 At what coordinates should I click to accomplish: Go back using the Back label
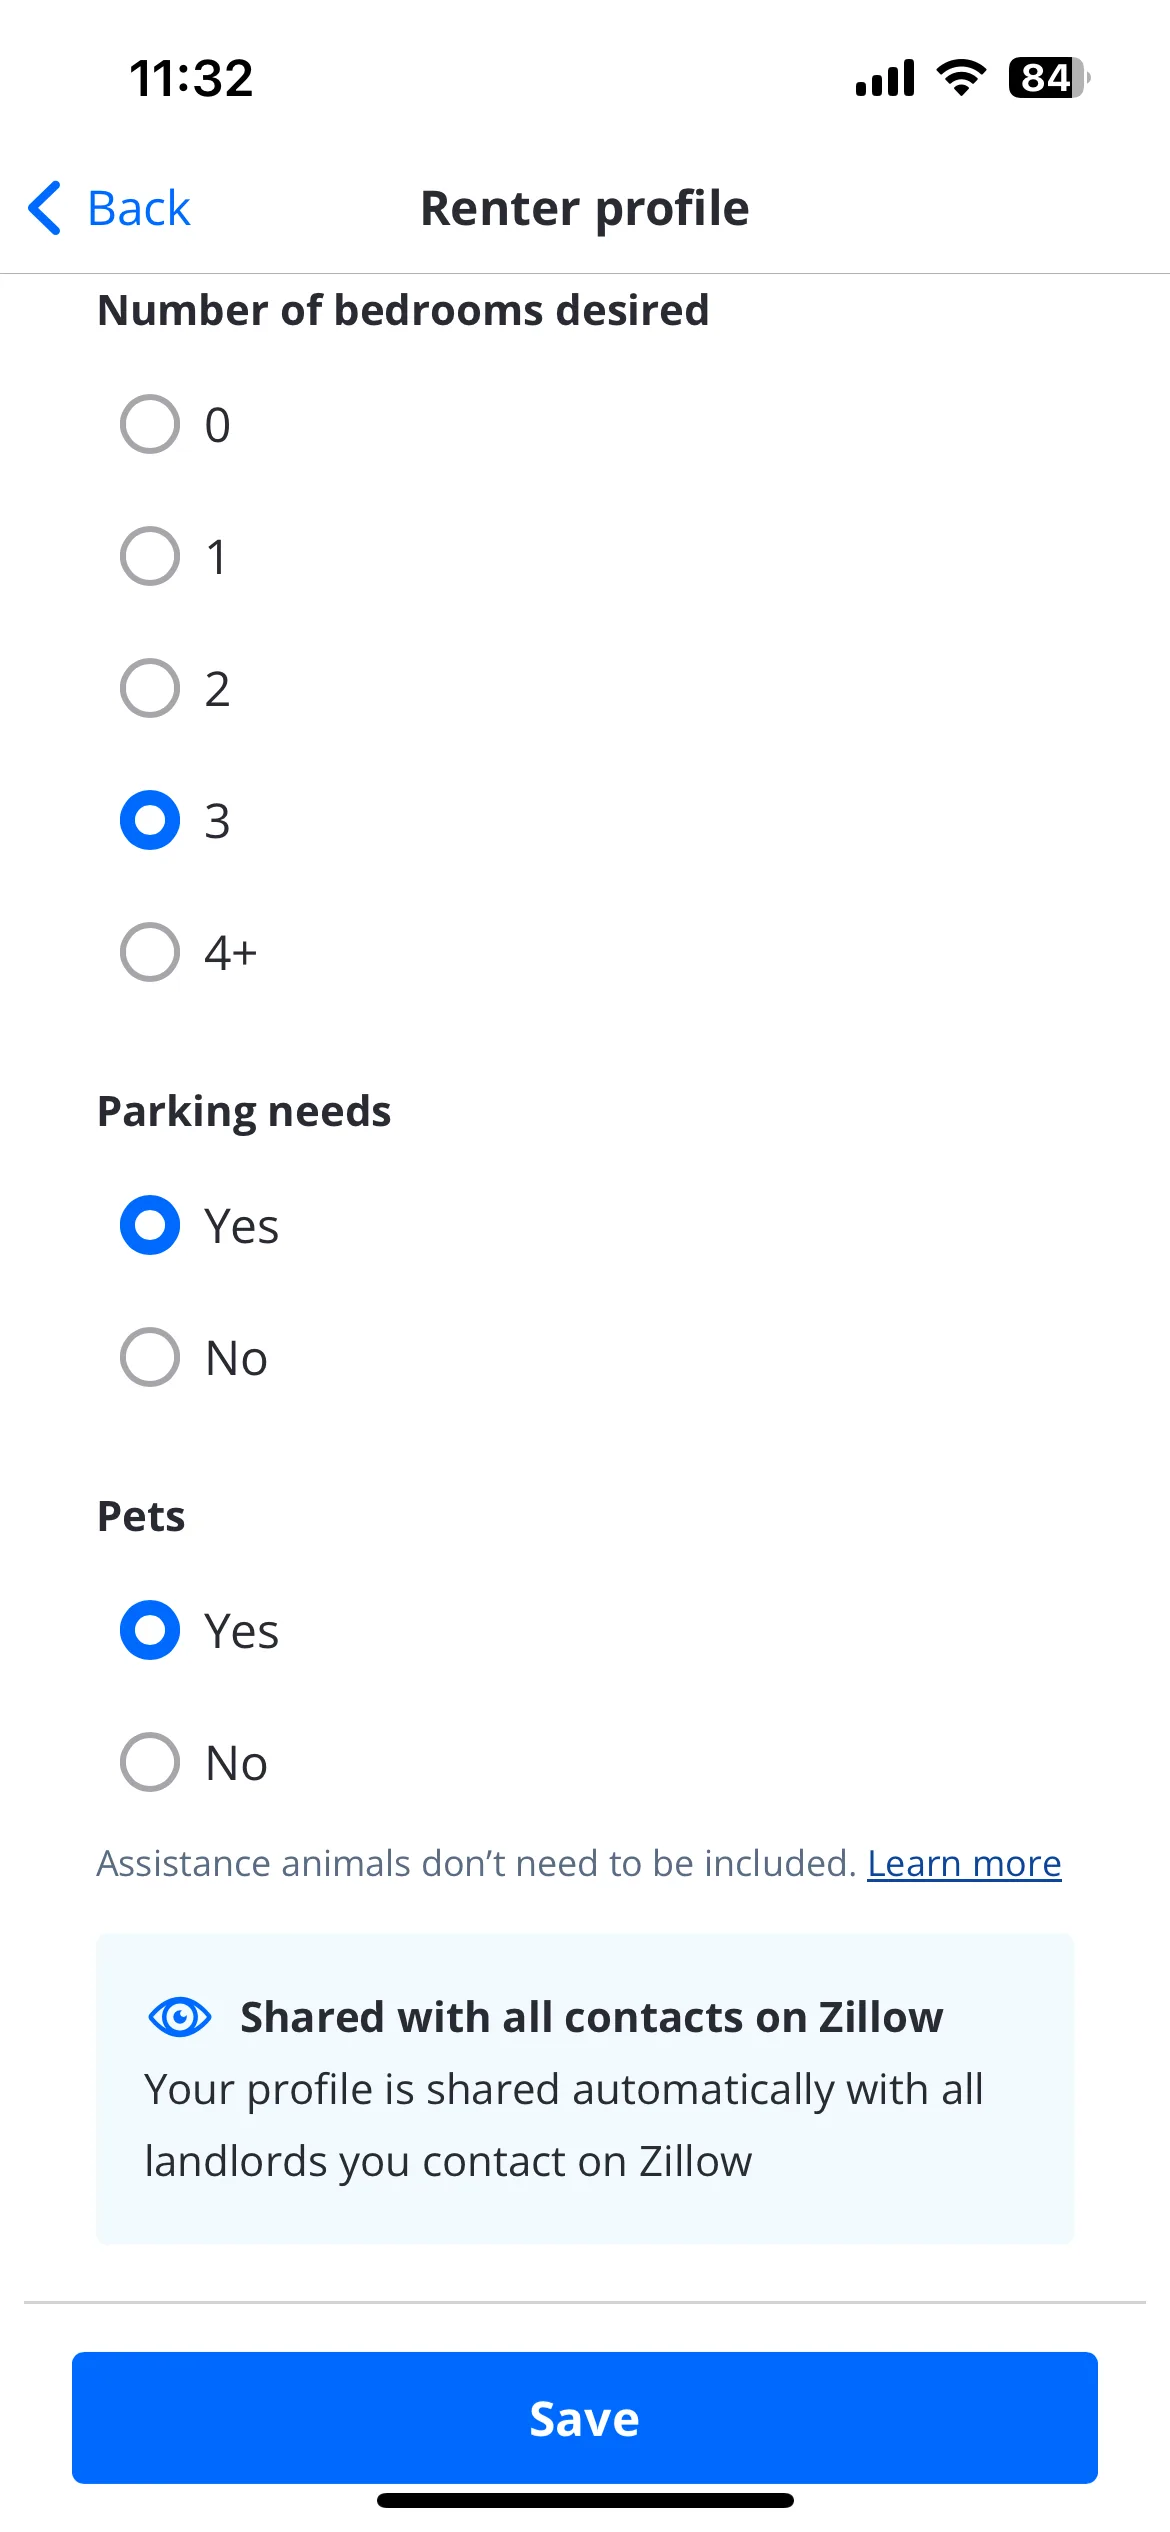click(139, 208)
